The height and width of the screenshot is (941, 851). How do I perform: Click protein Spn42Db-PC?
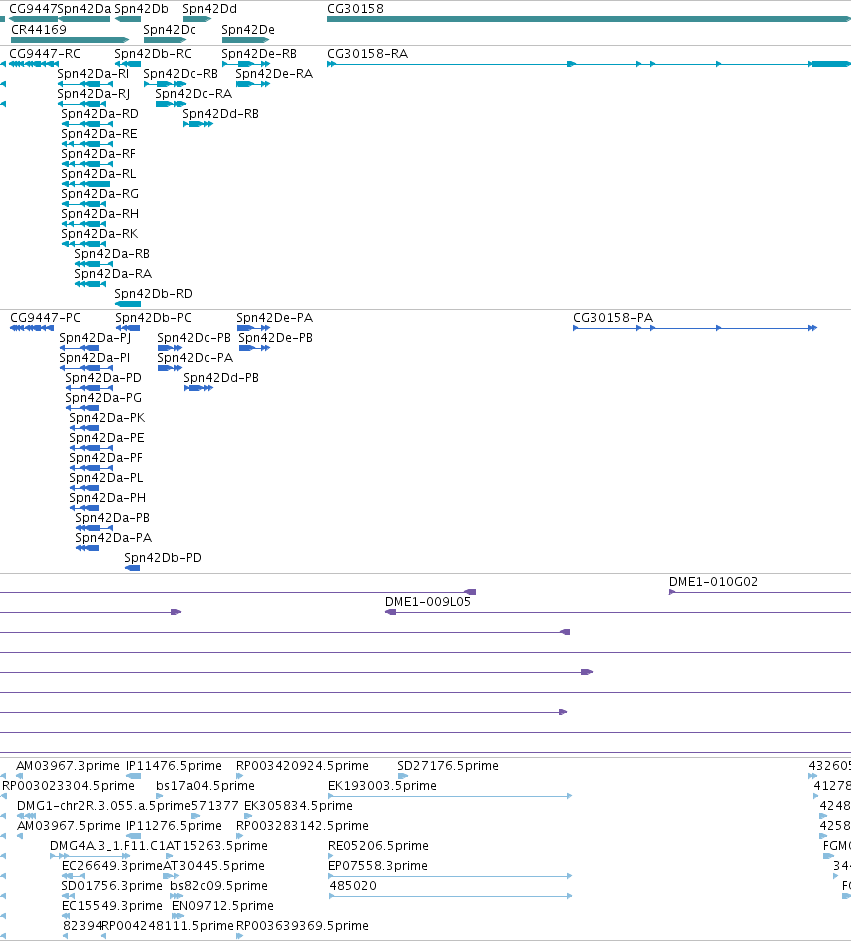(x=154, y=317)
